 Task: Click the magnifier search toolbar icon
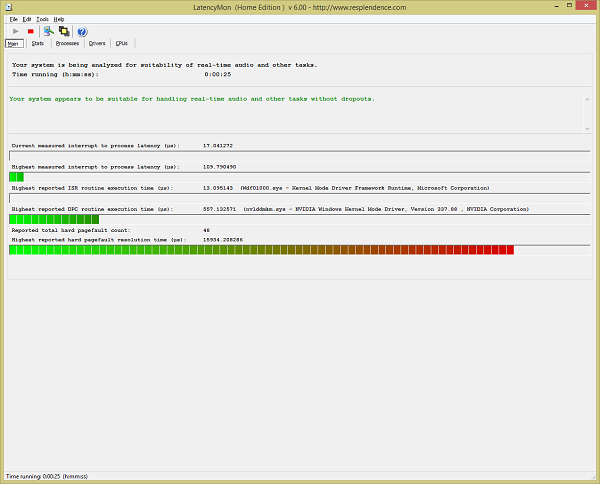coord(49,31)
